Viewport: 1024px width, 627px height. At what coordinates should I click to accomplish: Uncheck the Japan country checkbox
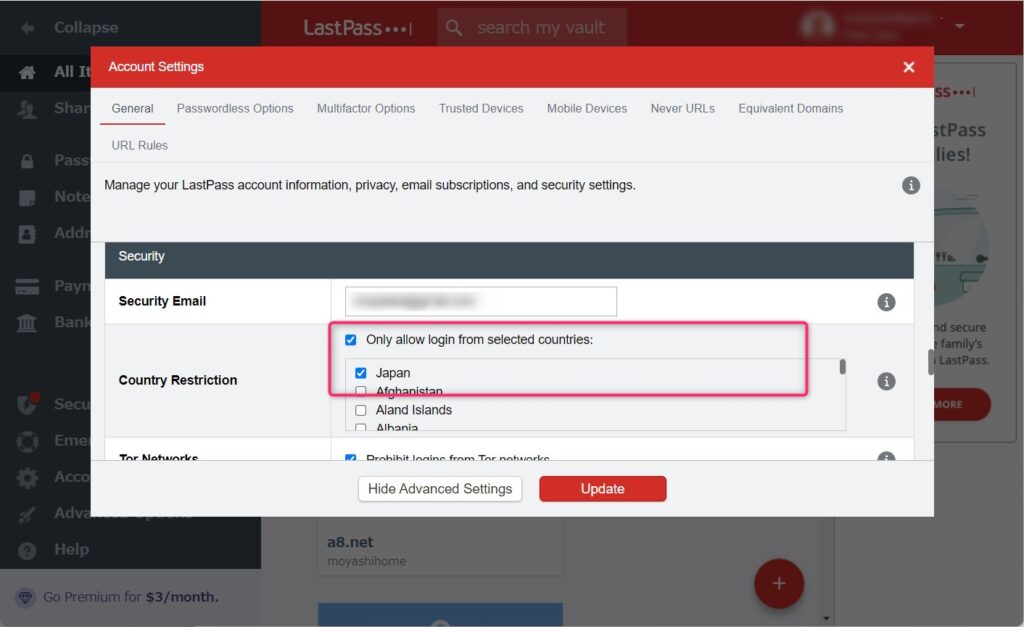point(361,373)
